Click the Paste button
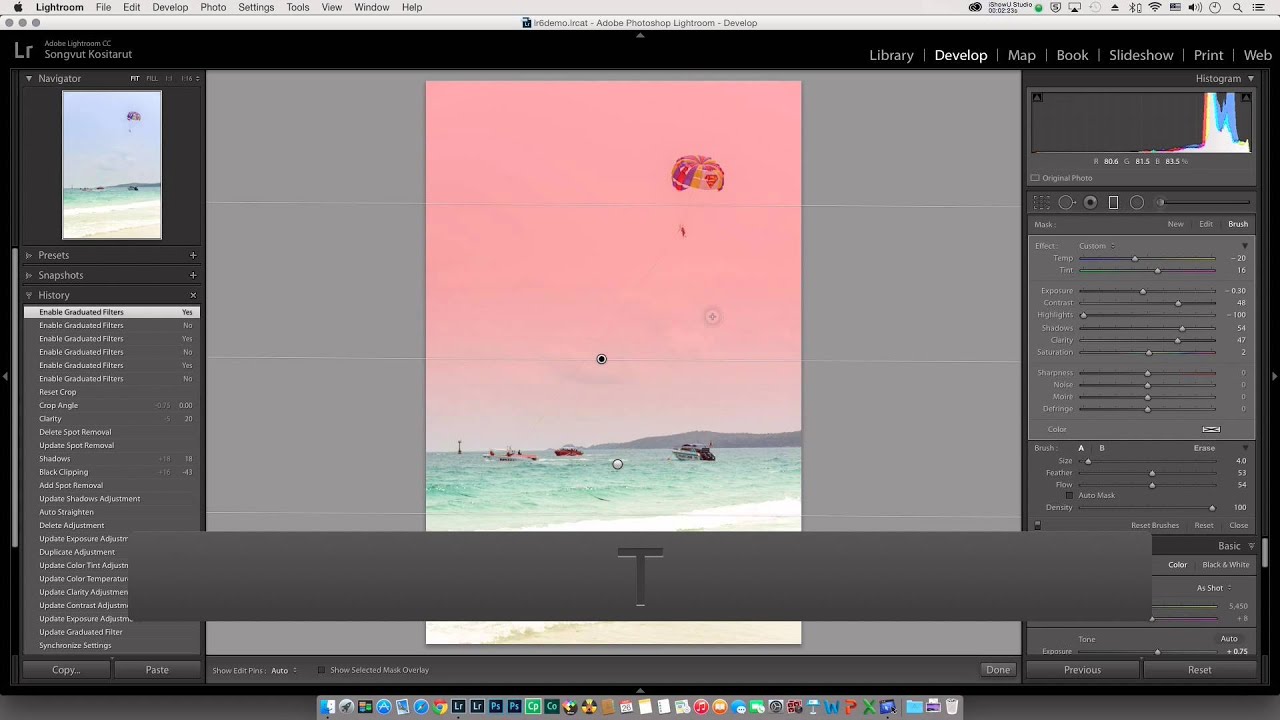 pos(157,670)
